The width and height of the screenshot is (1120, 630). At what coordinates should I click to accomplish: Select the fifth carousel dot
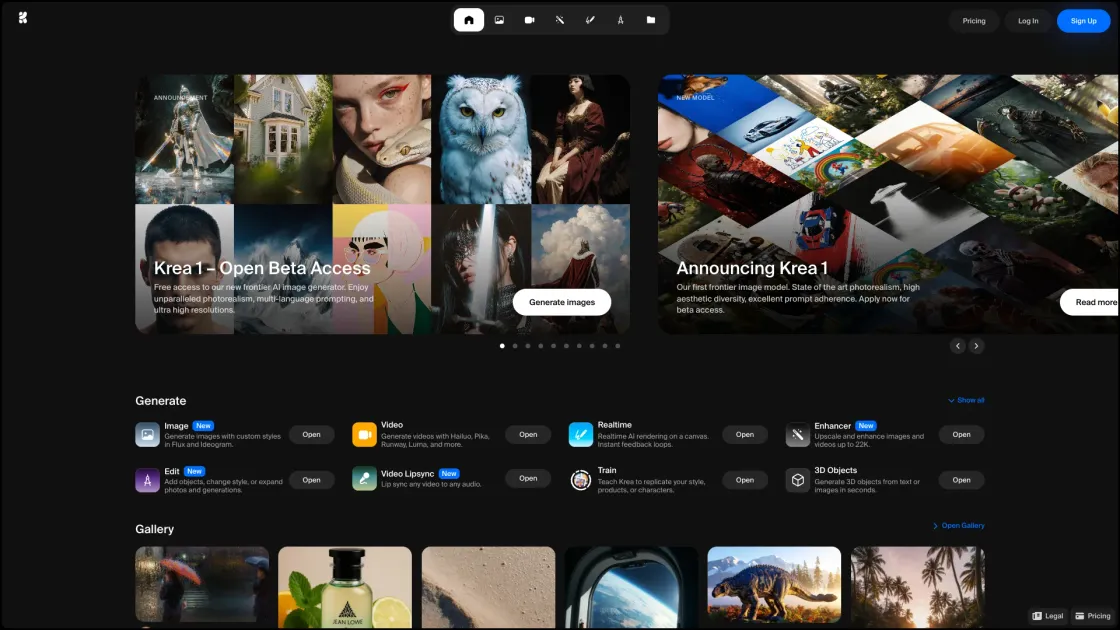point(554,346)
